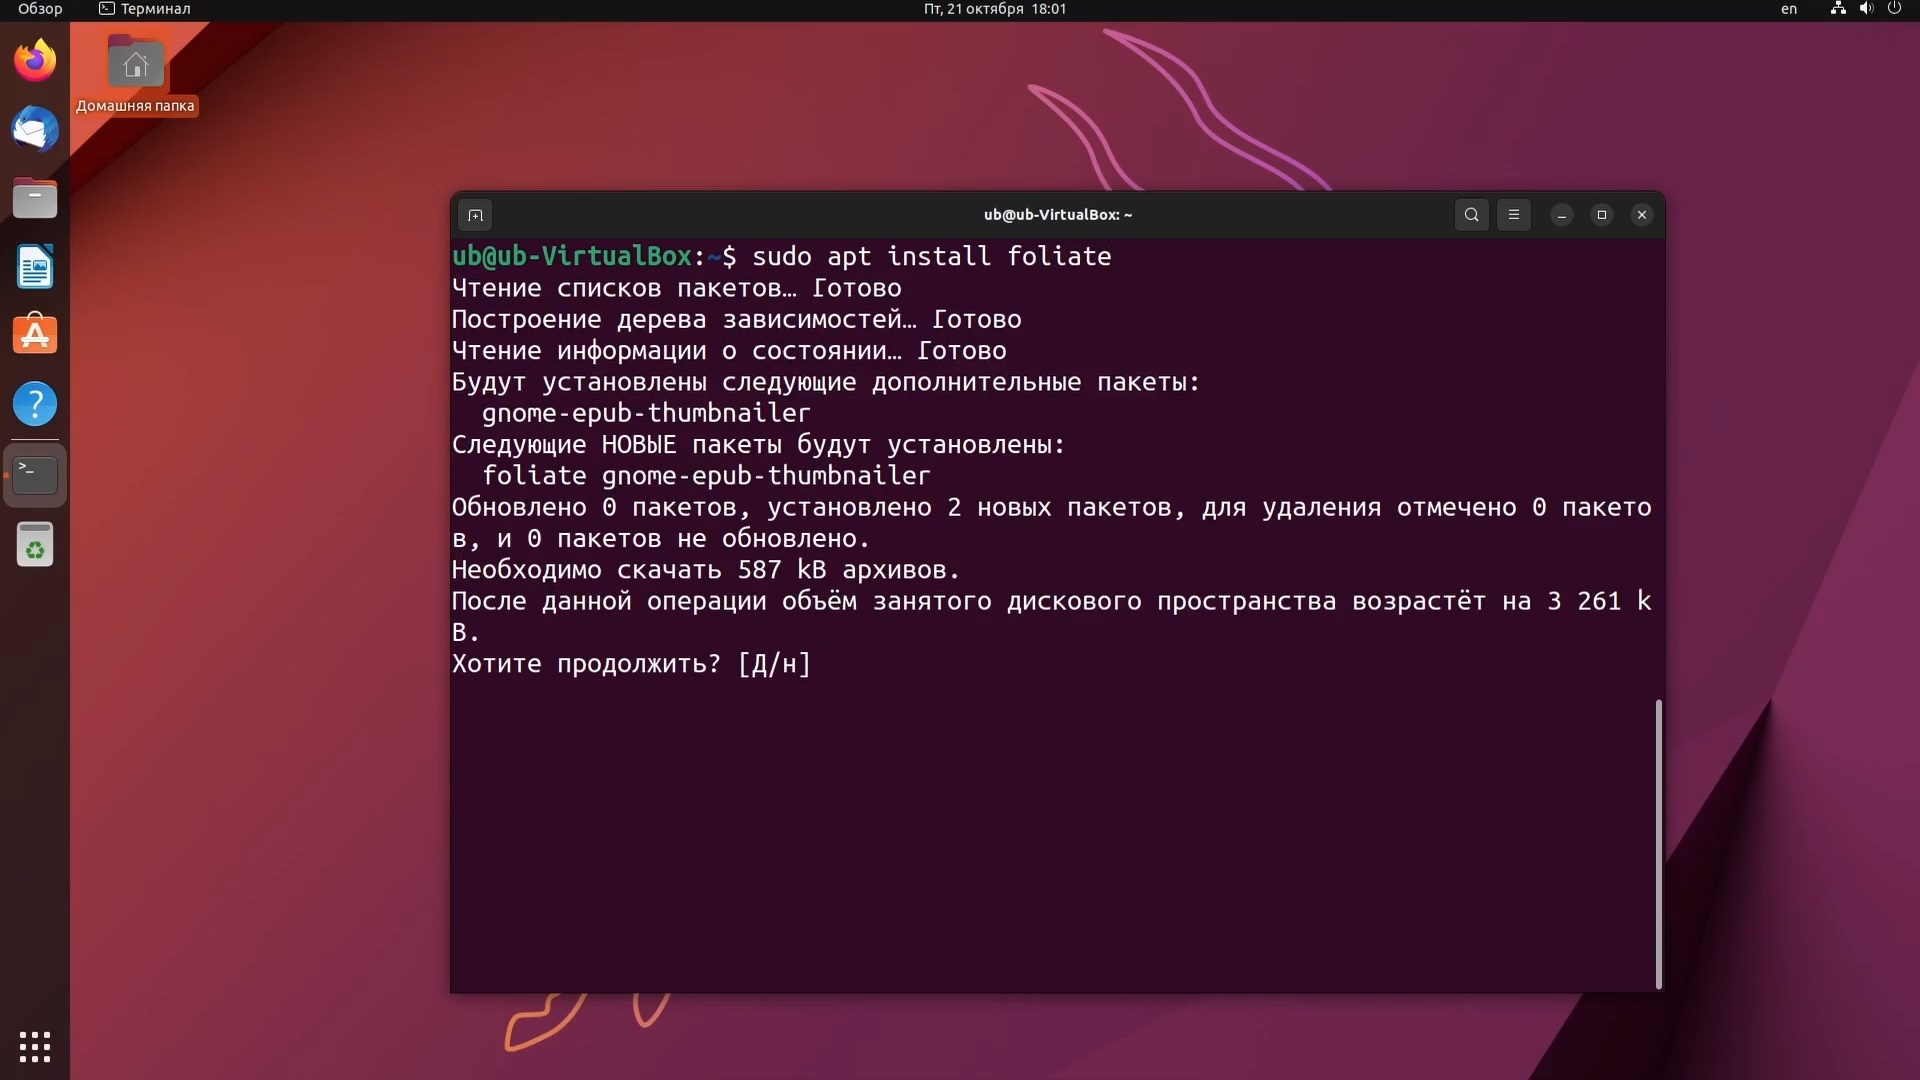Maximize the terminal window

coord(1601,215)
